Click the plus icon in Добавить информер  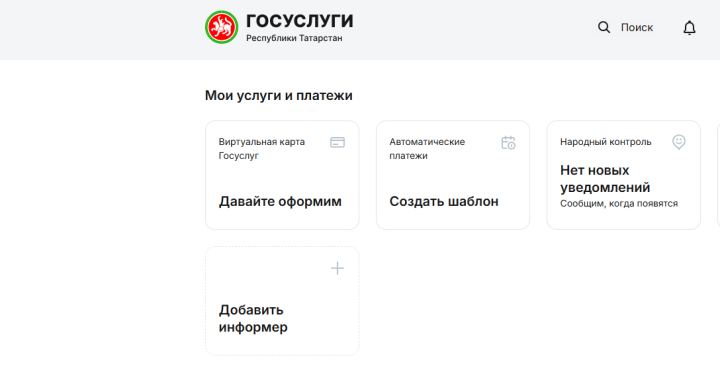pyautogui.click(x=337, y=268)
